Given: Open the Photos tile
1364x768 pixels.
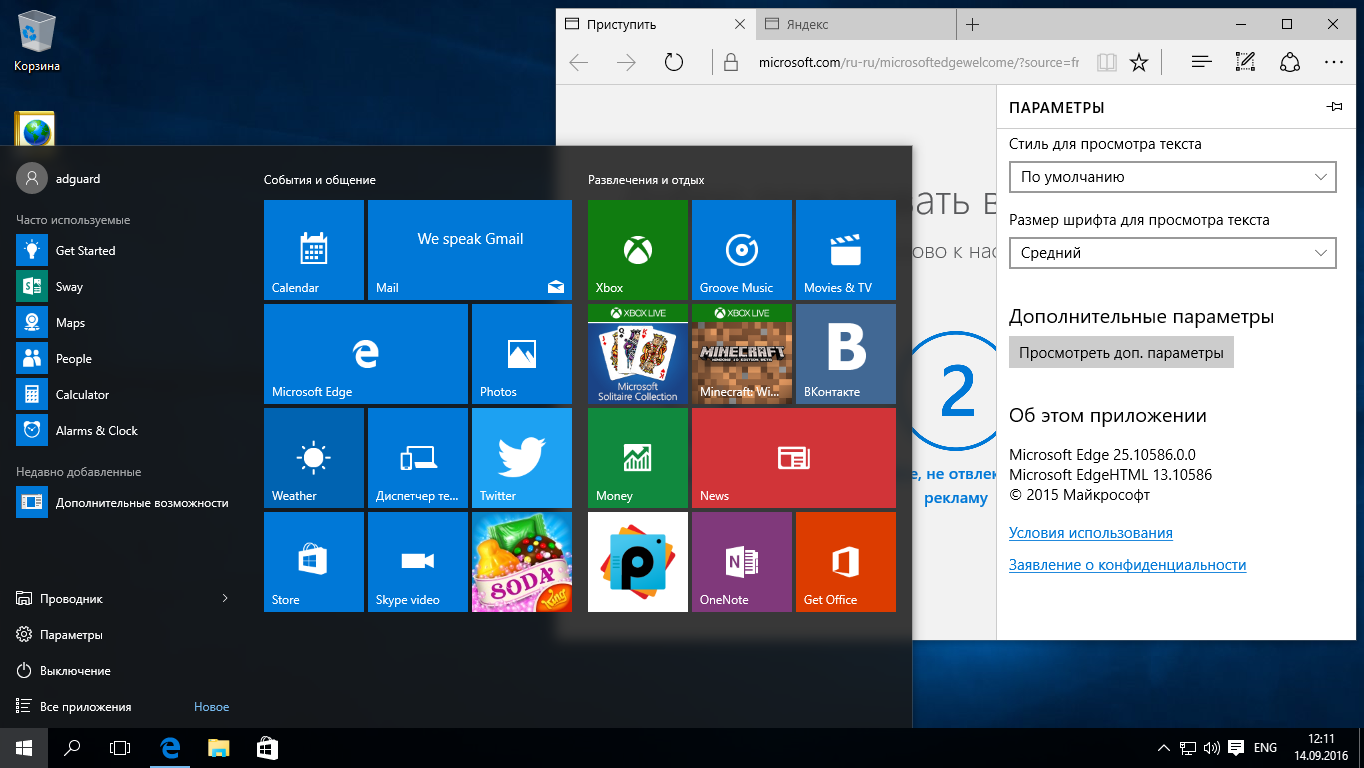Looking at the screenshot, I should 522,354.
